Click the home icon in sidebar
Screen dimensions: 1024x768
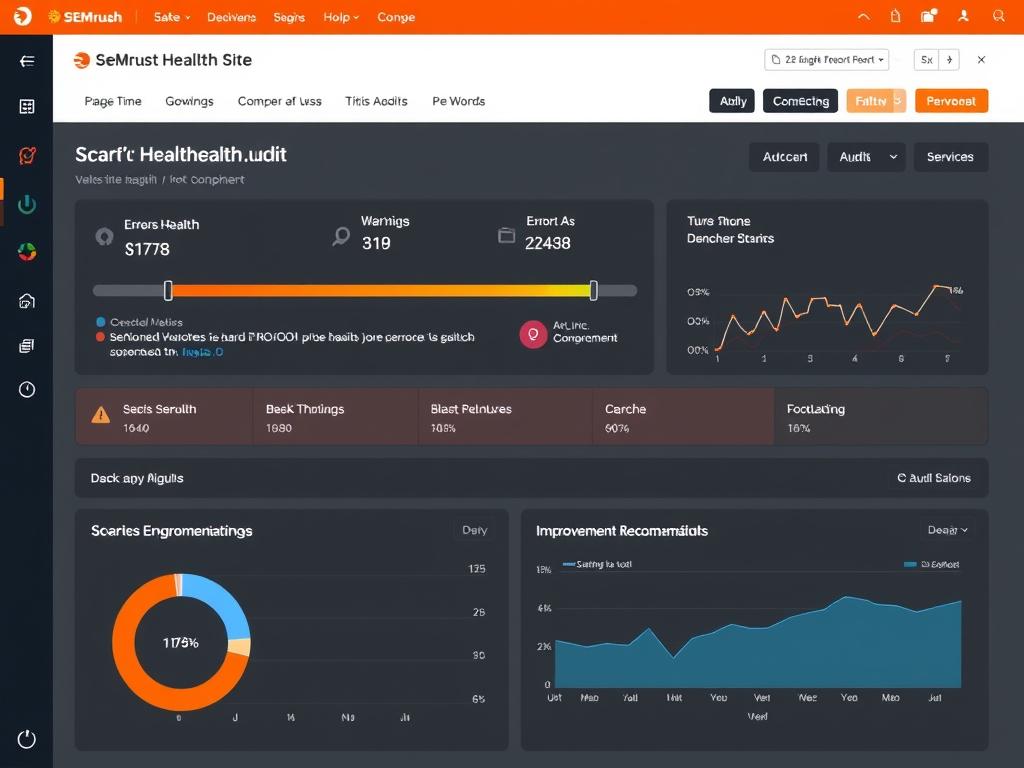27,301
